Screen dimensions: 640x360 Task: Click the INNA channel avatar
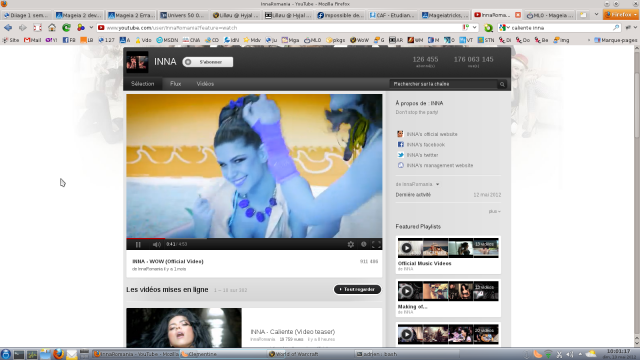137,62
